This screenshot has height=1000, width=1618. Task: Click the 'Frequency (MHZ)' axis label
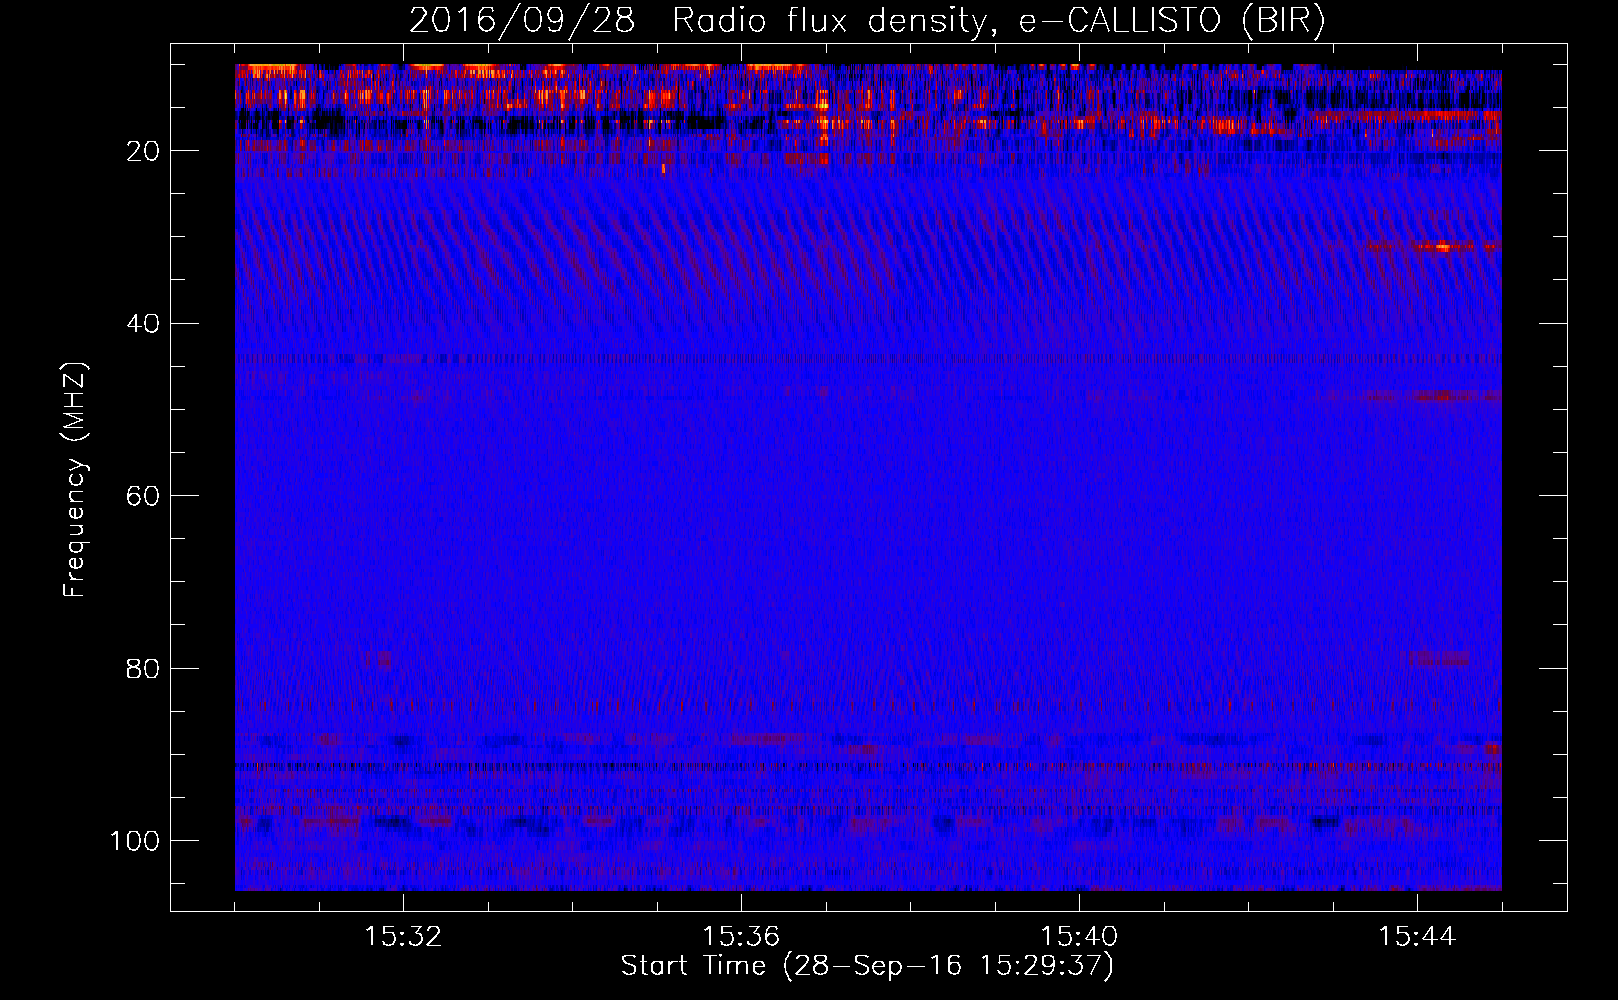click(x=75, y=479)
